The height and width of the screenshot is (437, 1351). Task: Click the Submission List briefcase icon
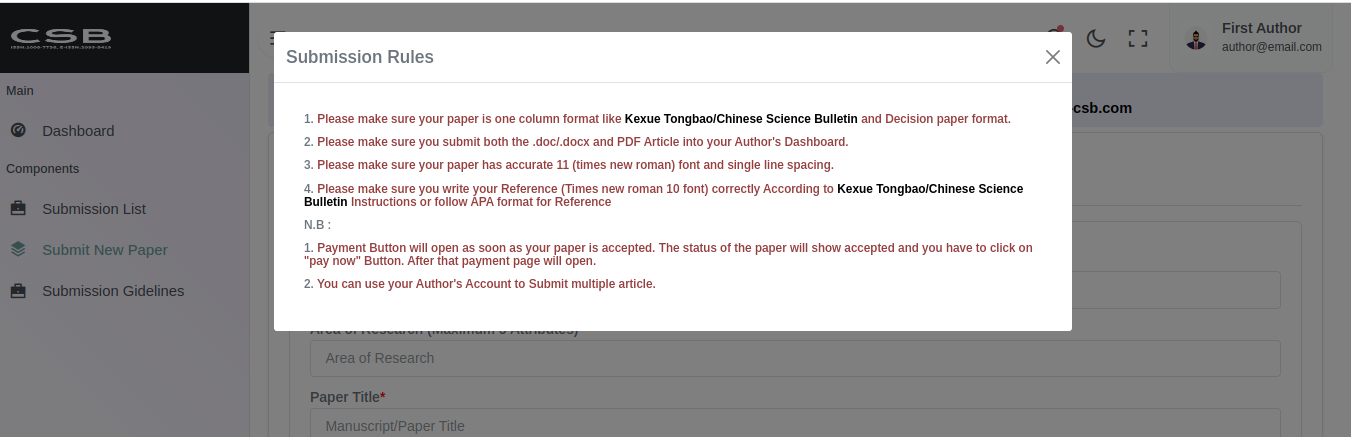pos(18,209)
